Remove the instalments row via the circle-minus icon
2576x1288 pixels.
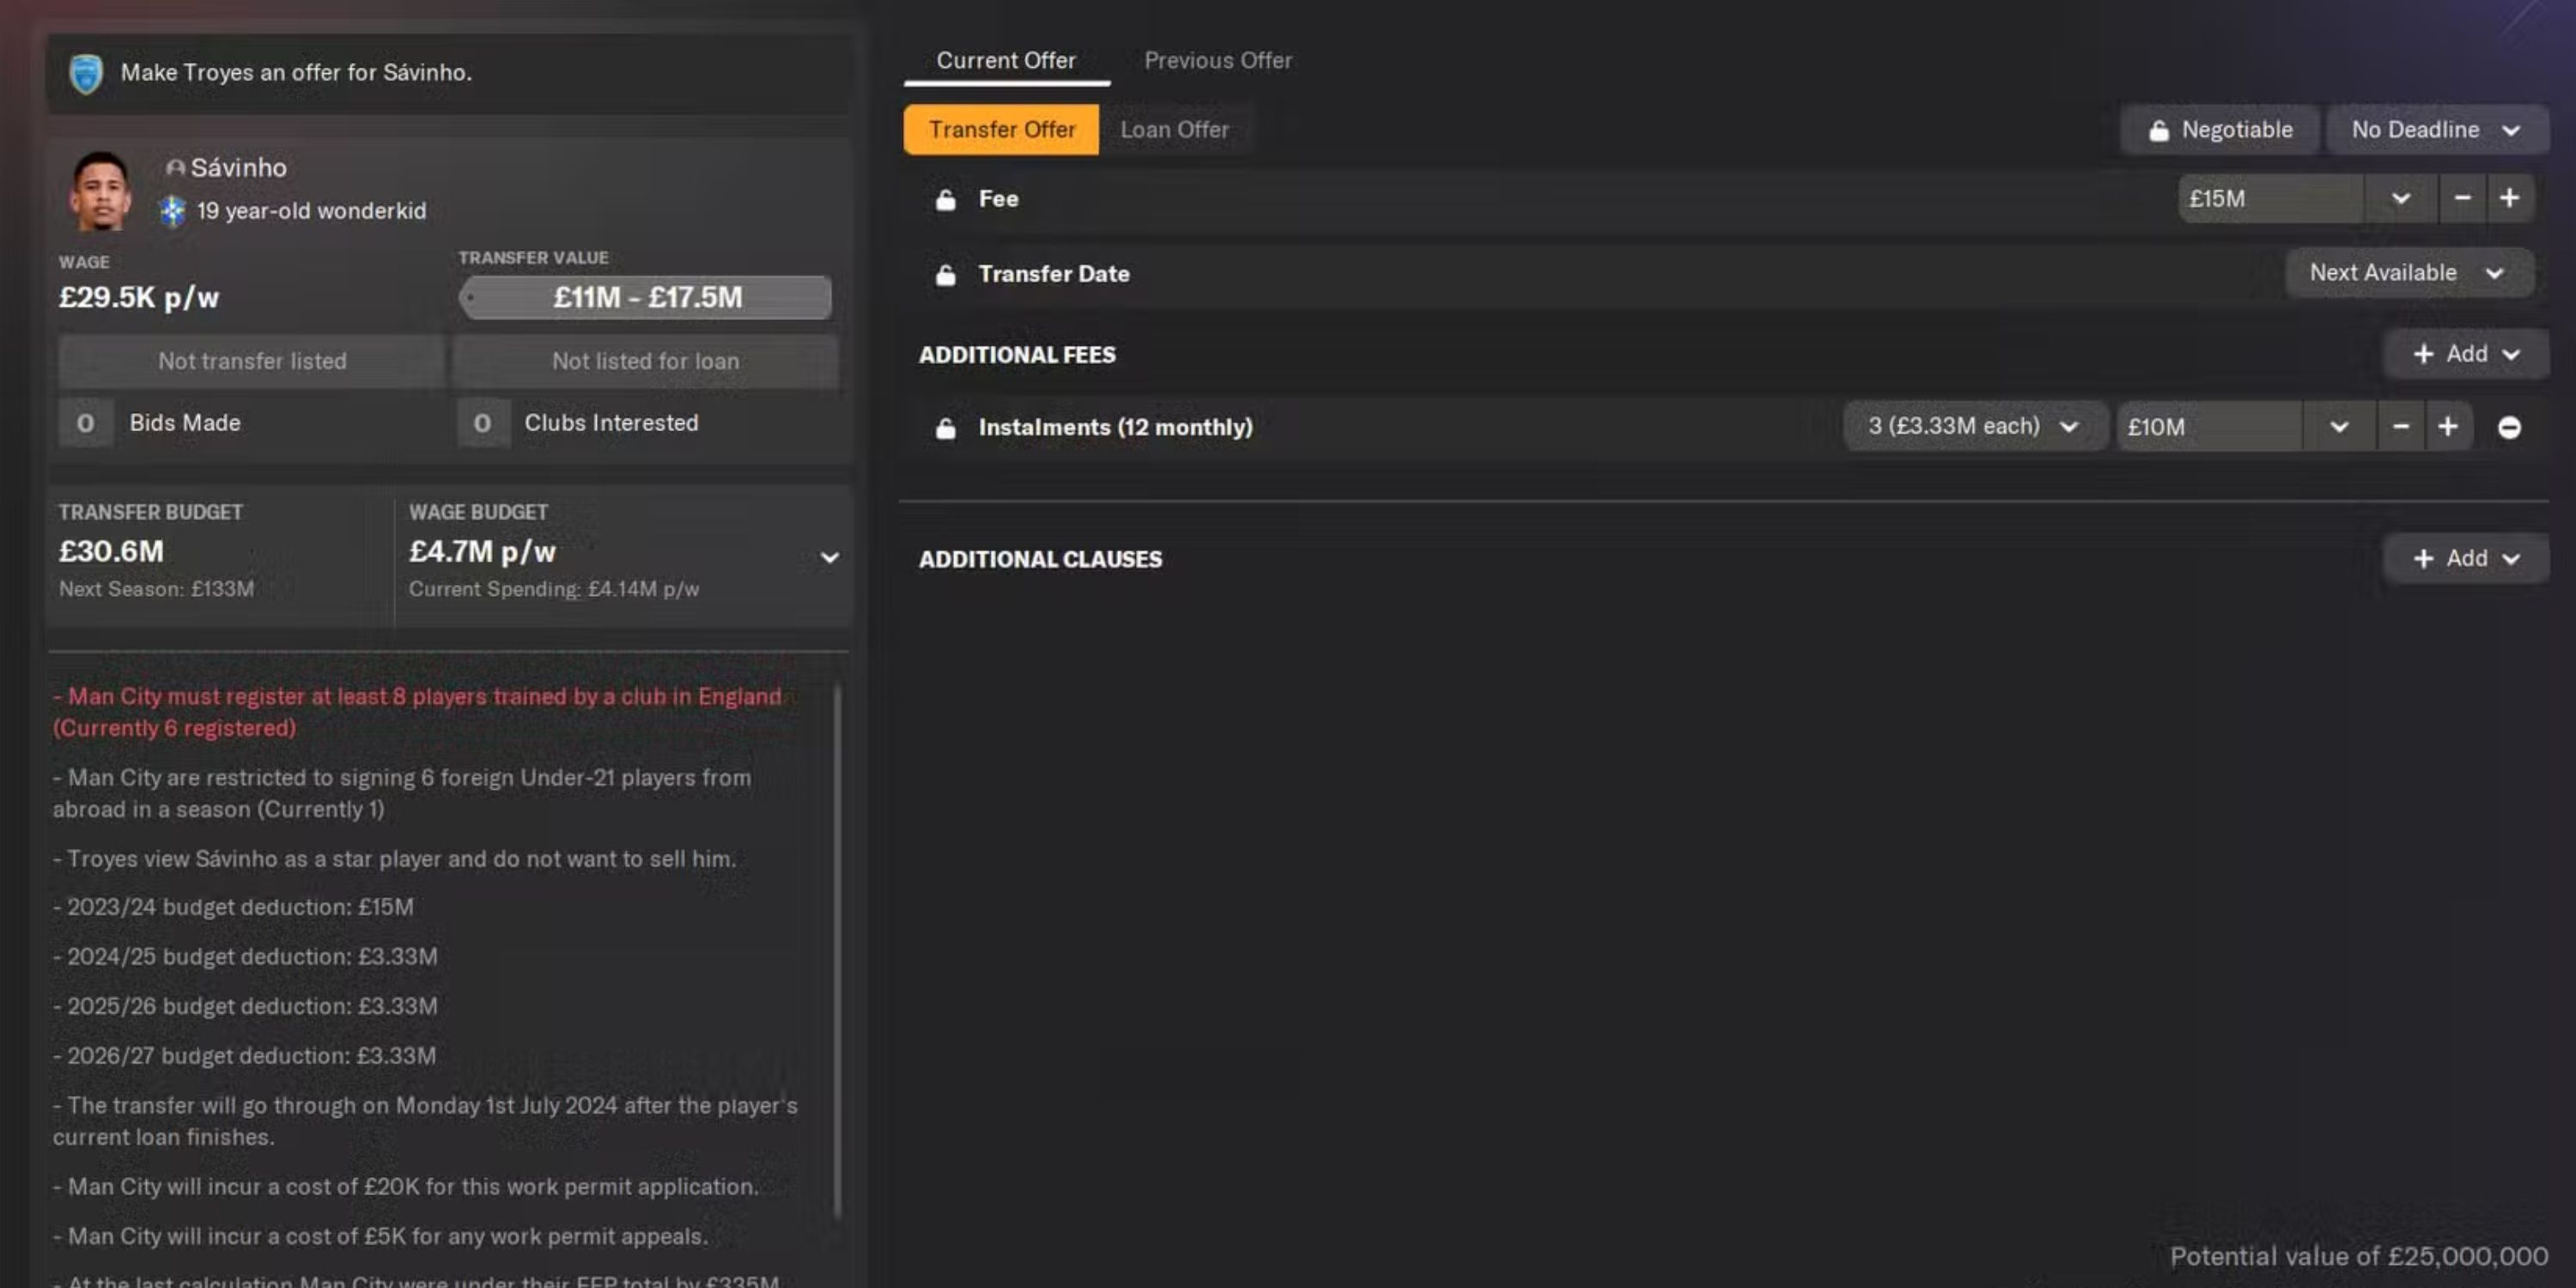(2511, 427)
